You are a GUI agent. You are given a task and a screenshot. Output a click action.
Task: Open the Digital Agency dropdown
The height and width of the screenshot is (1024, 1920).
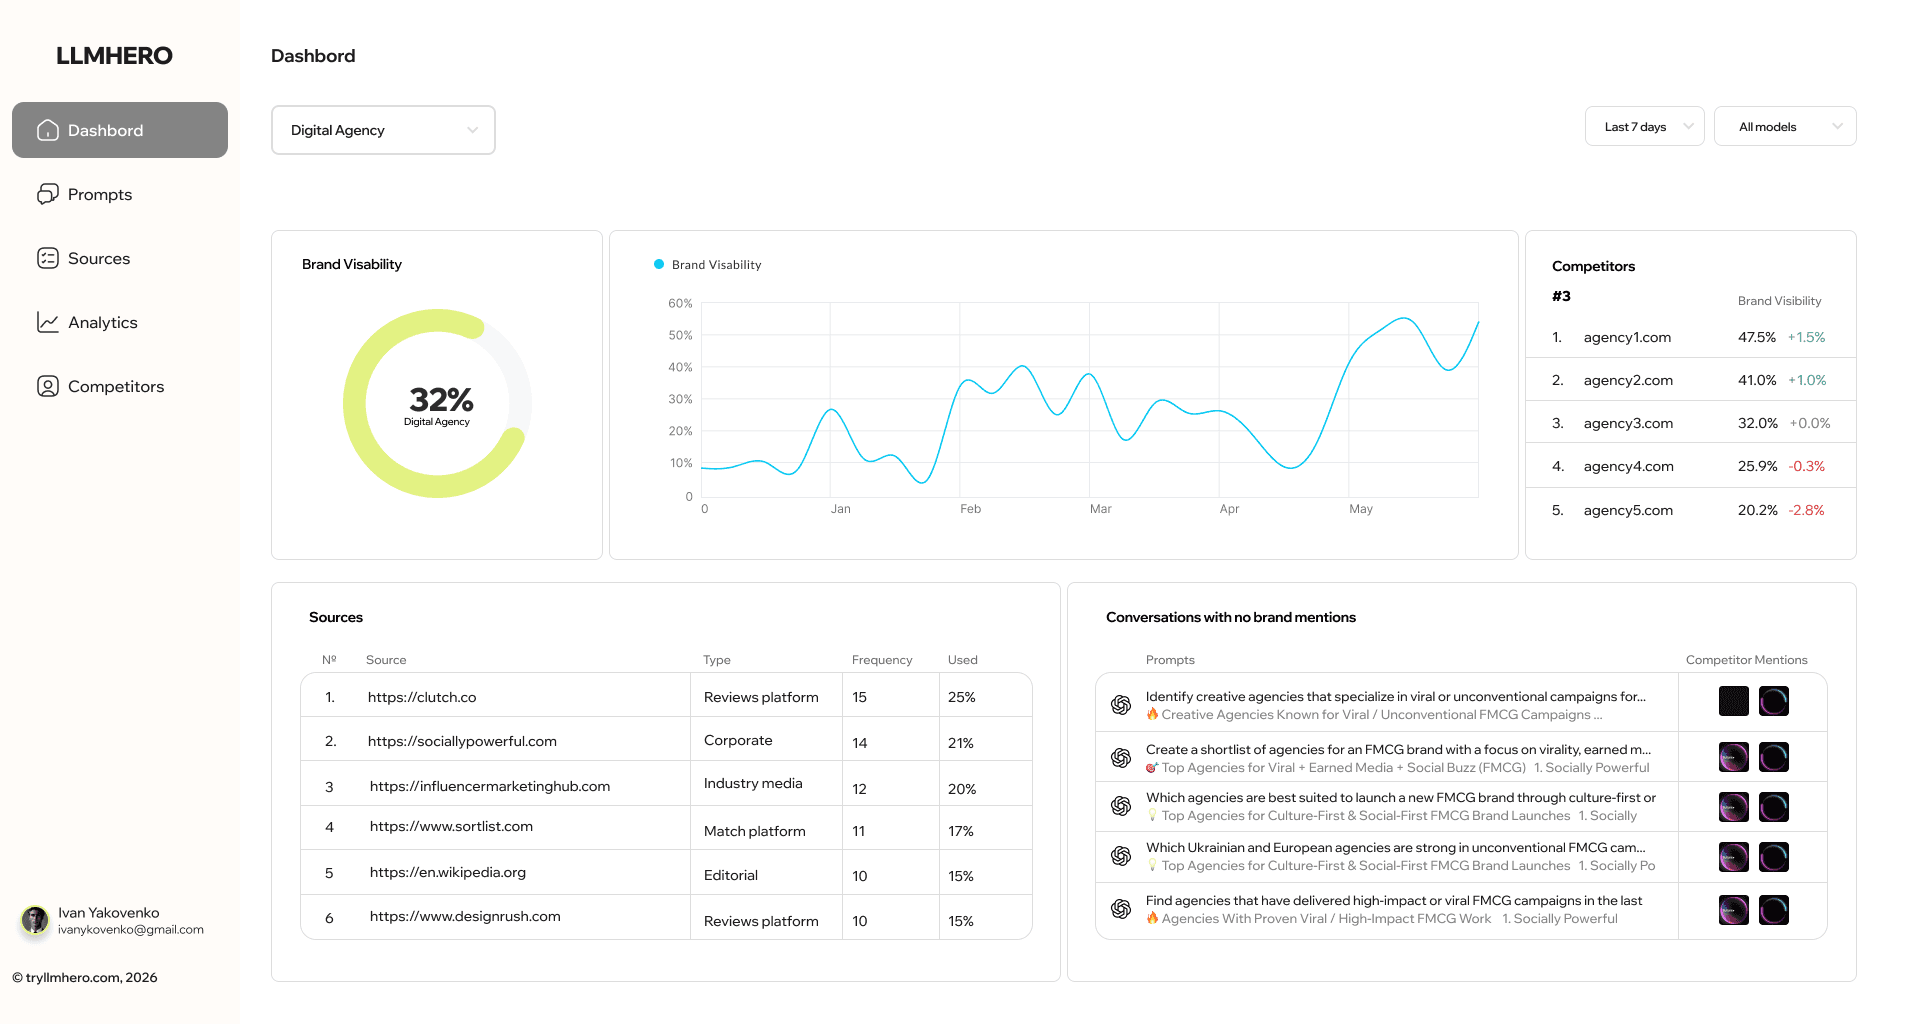[x=383, y=130]
